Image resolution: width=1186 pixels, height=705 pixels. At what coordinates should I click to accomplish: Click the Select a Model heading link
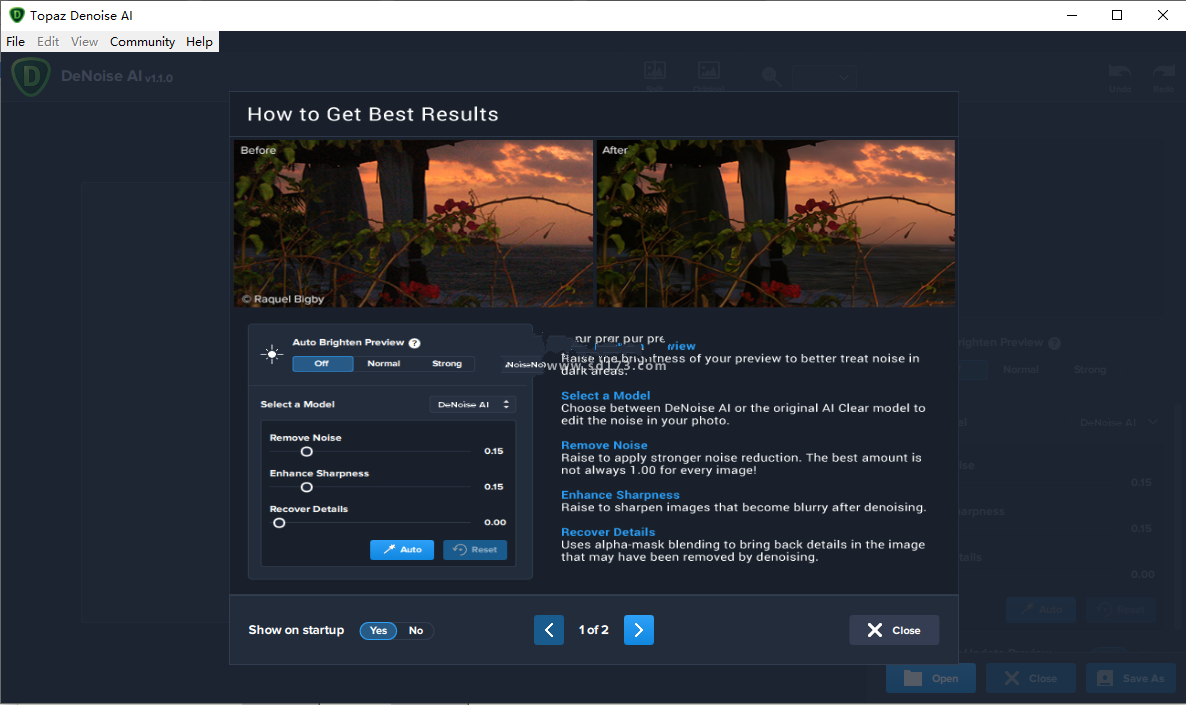coord(605,396)
